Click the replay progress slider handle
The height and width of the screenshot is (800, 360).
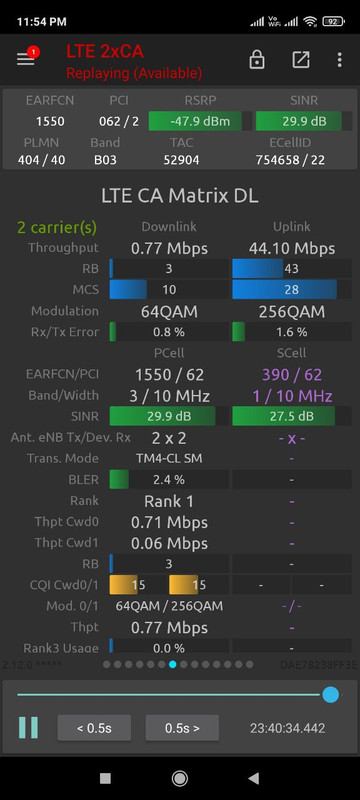pos(330,694)
